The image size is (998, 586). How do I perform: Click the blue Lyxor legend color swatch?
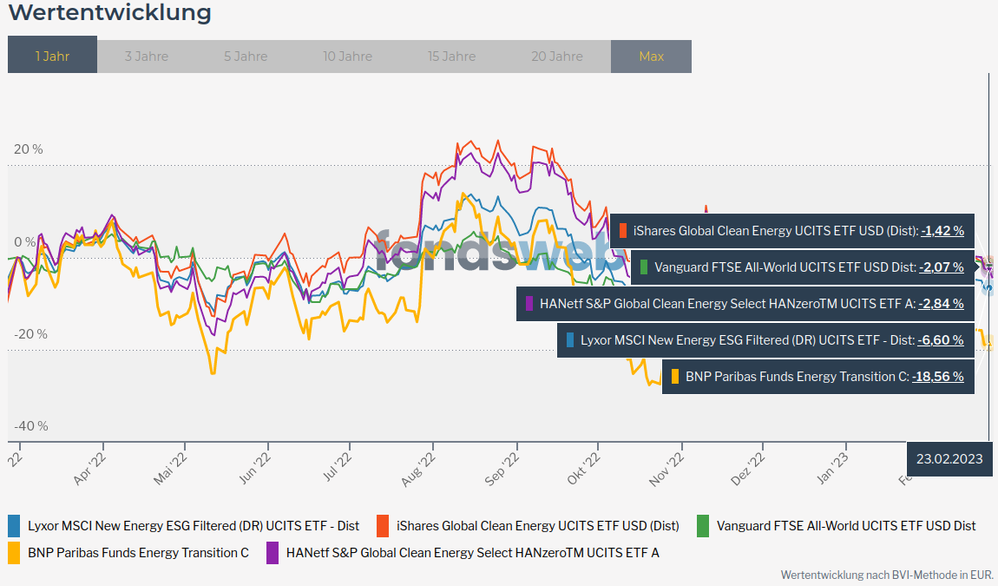coord(14,525)
